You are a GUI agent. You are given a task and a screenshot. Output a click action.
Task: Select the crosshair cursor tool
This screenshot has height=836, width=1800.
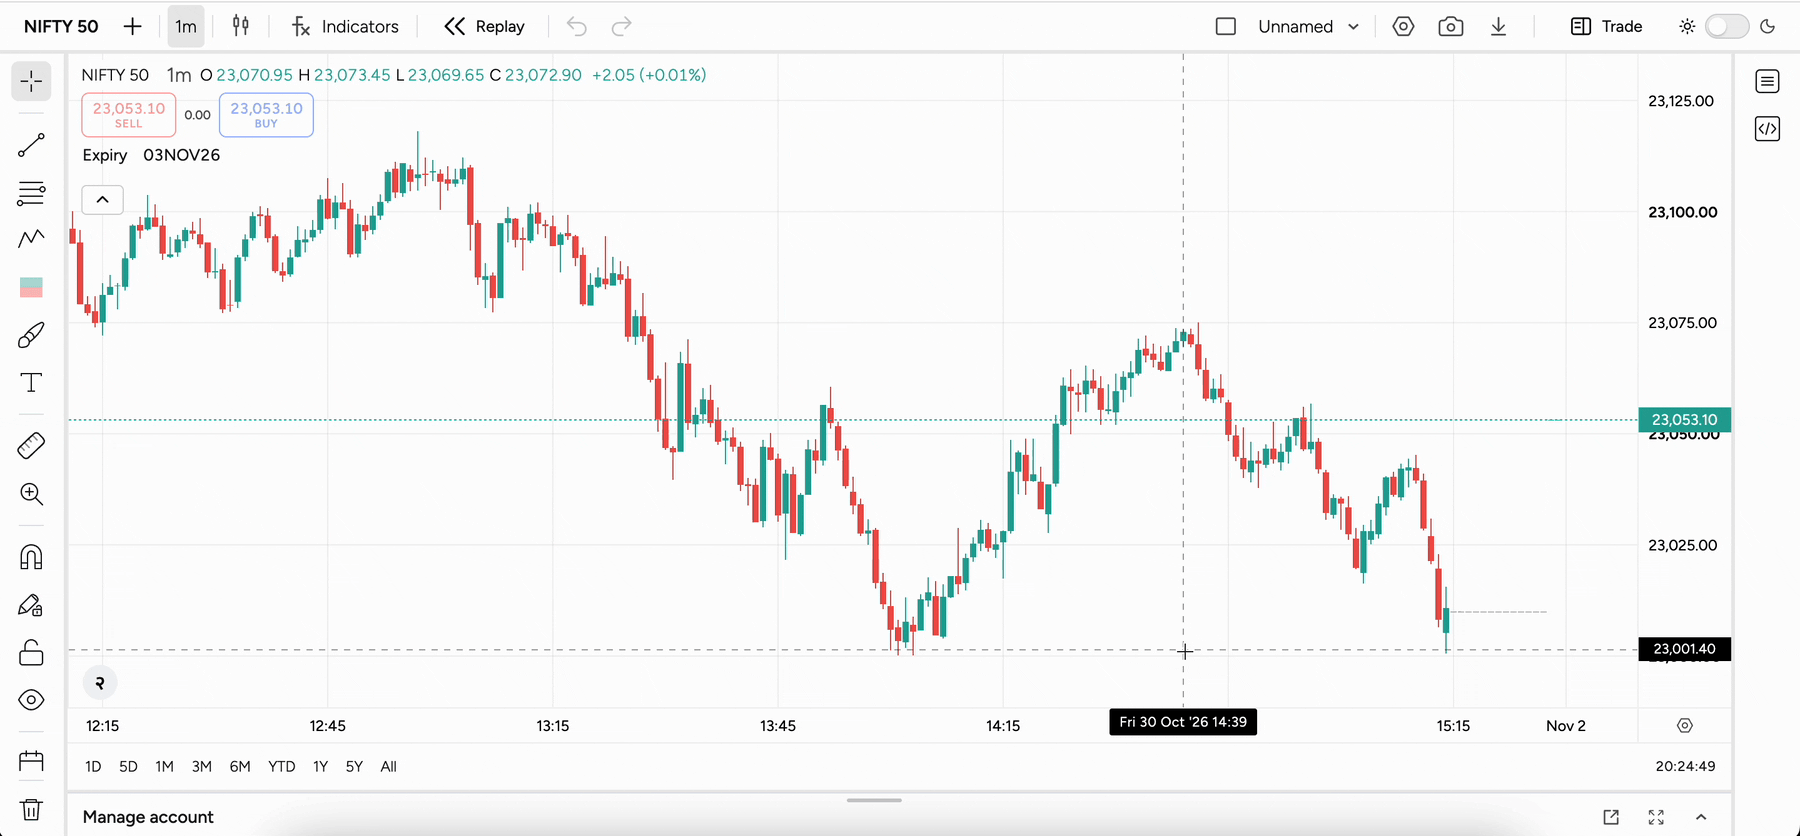pos(31,81)
